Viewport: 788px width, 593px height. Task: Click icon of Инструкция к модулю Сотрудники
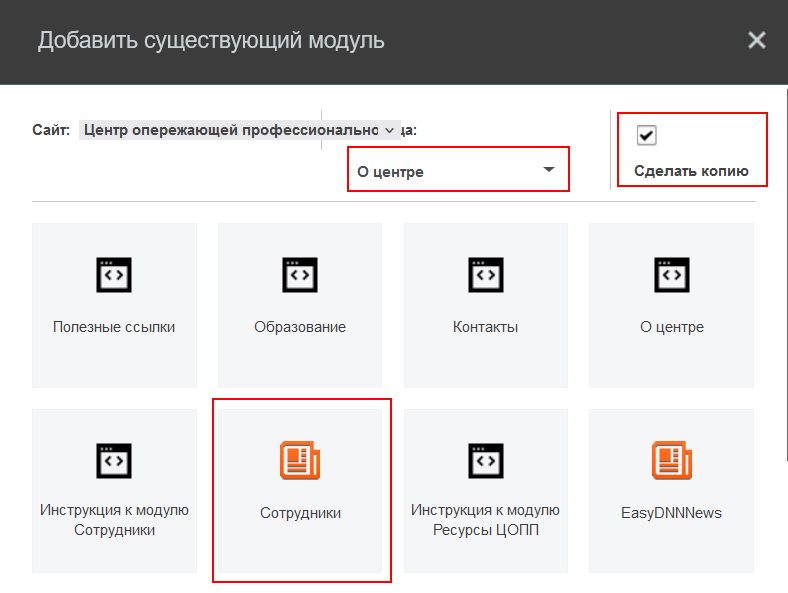pos(114,460)
